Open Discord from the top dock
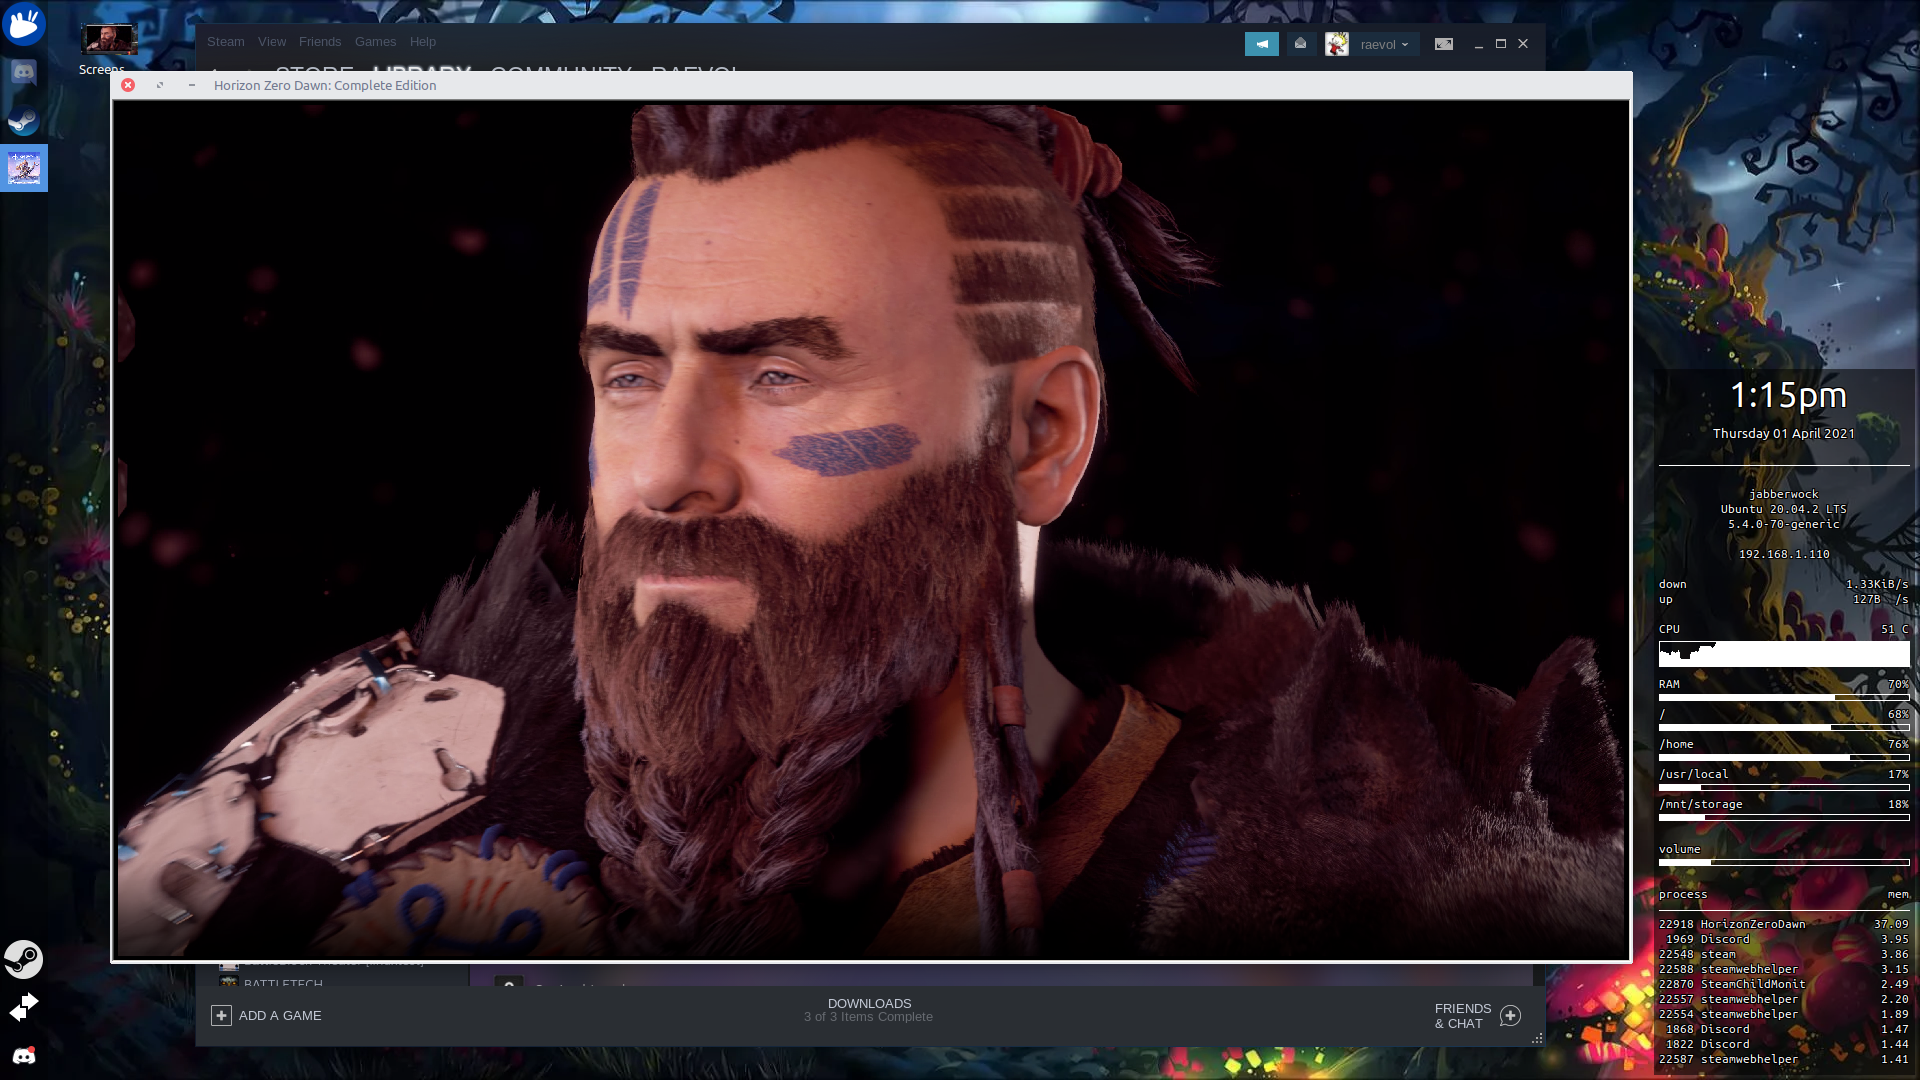Image resolution: width=1920 pixels, height=1080 pixels. 24,72
